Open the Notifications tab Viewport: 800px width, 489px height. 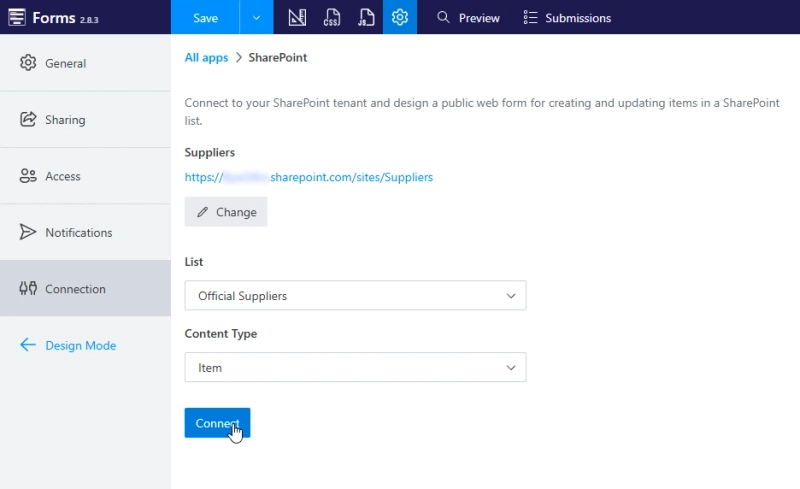pos(85,232)
